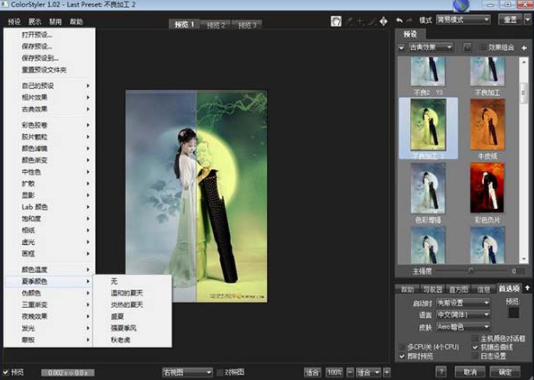Open the 适合 zoom dropdown

[x=368, y=372]
